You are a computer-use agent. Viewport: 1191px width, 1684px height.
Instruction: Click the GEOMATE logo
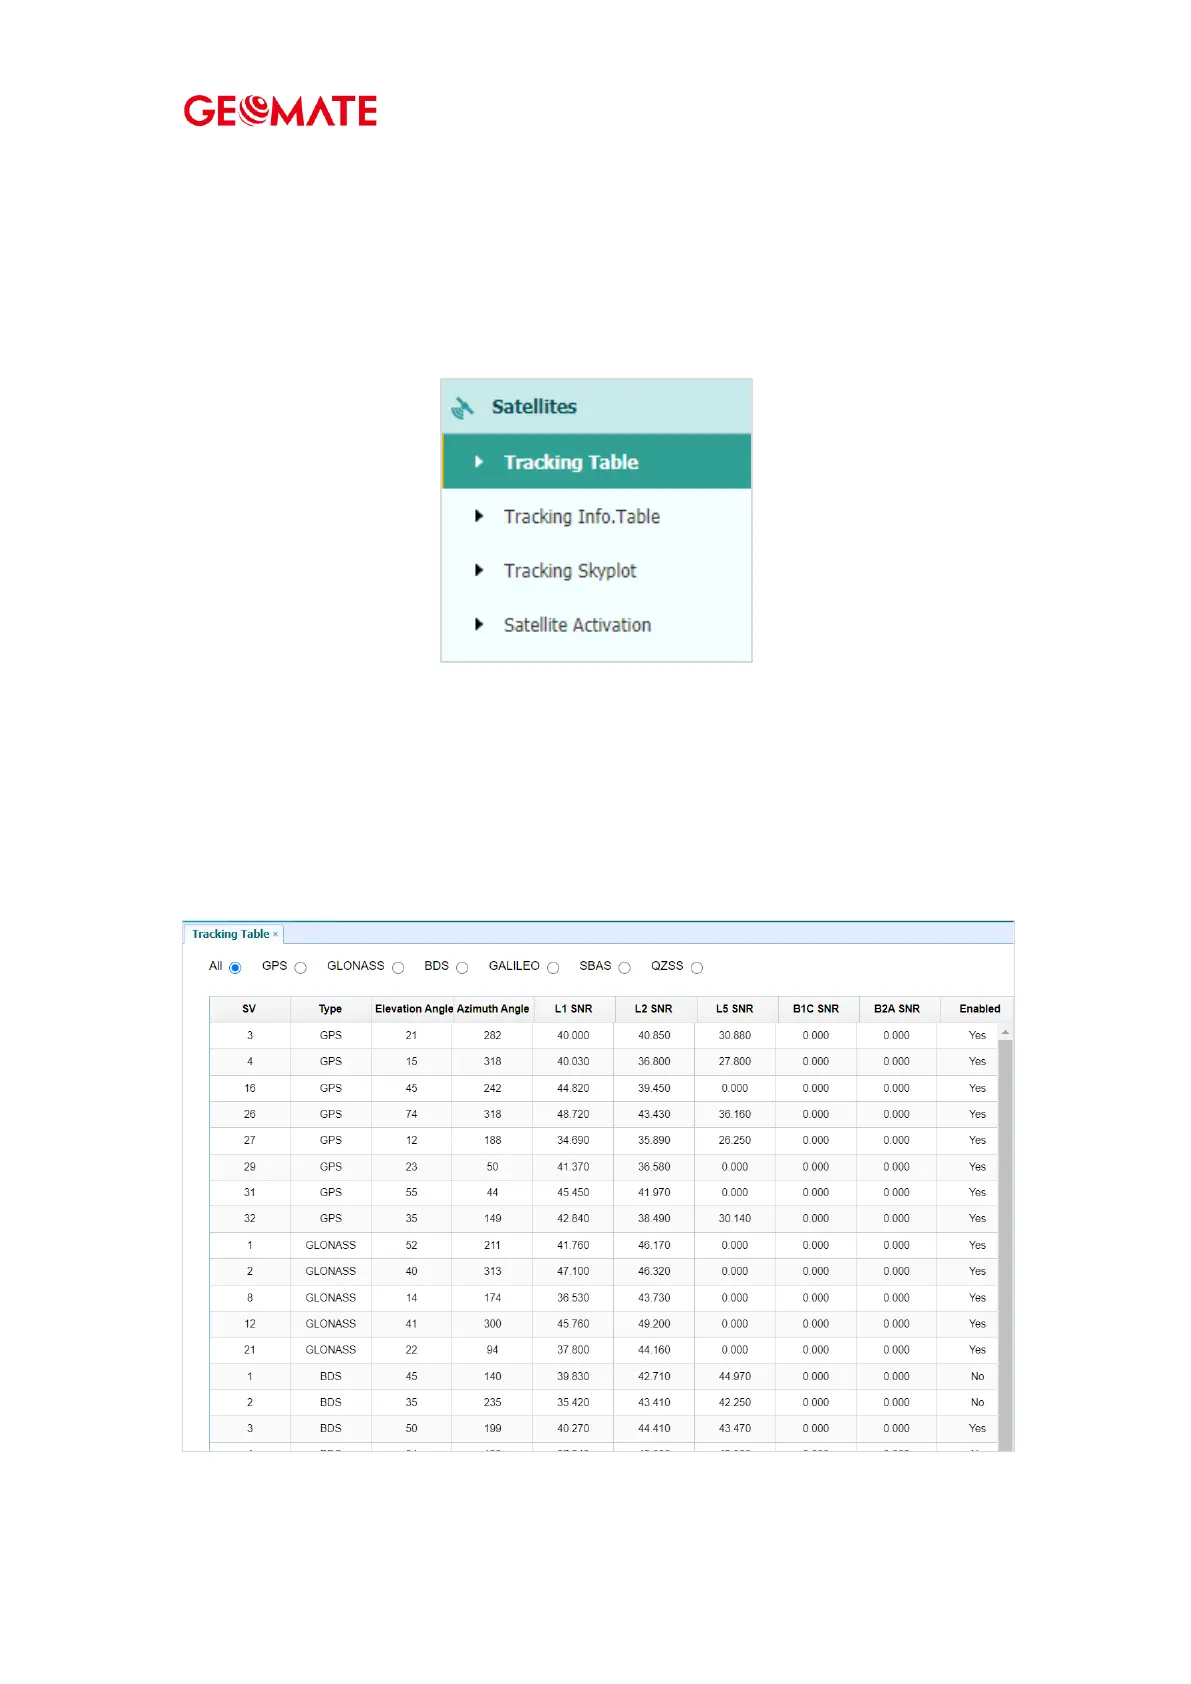[280, 111]
